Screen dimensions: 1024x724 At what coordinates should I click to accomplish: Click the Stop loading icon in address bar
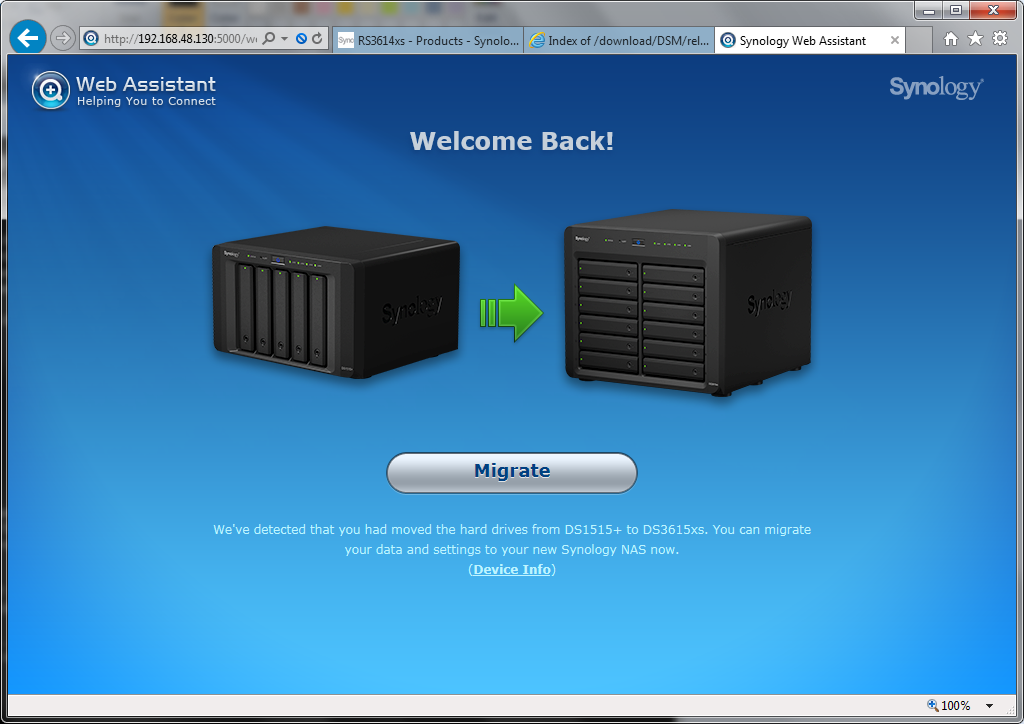click(x=301, y=39)
